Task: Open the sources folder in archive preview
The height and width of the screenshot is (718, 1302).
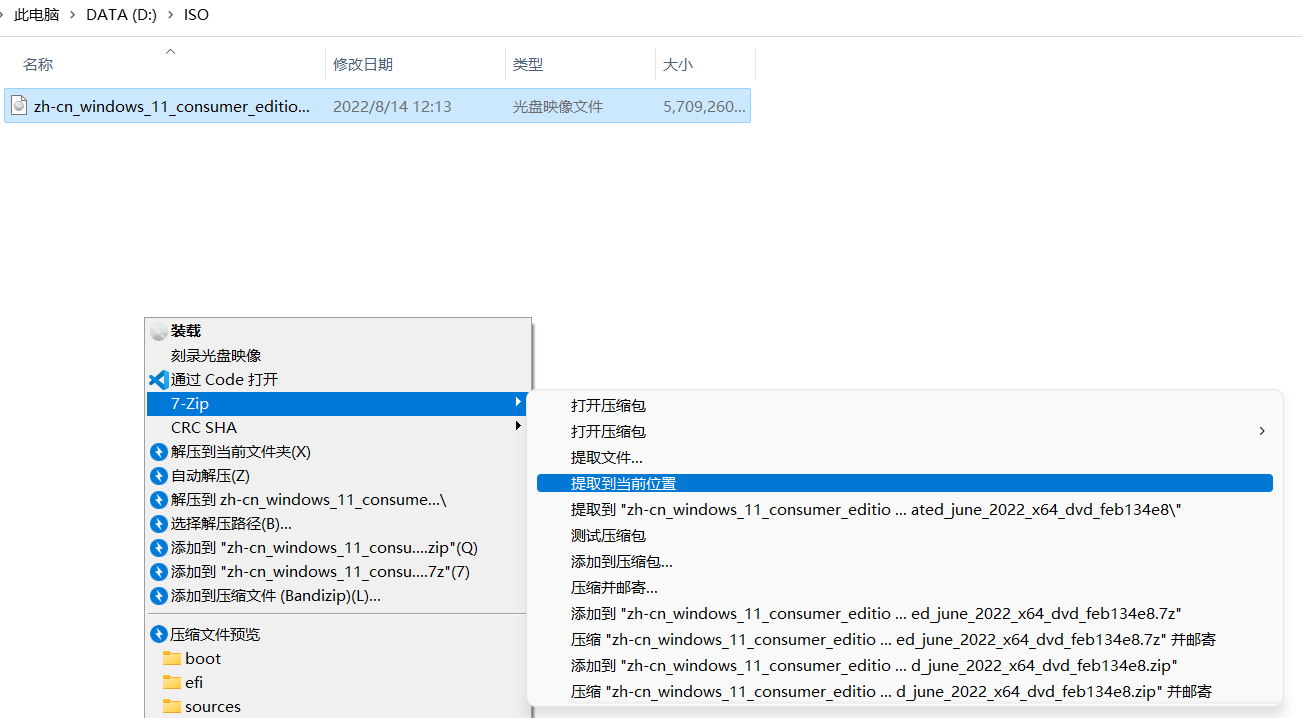Action: point(212,706)
